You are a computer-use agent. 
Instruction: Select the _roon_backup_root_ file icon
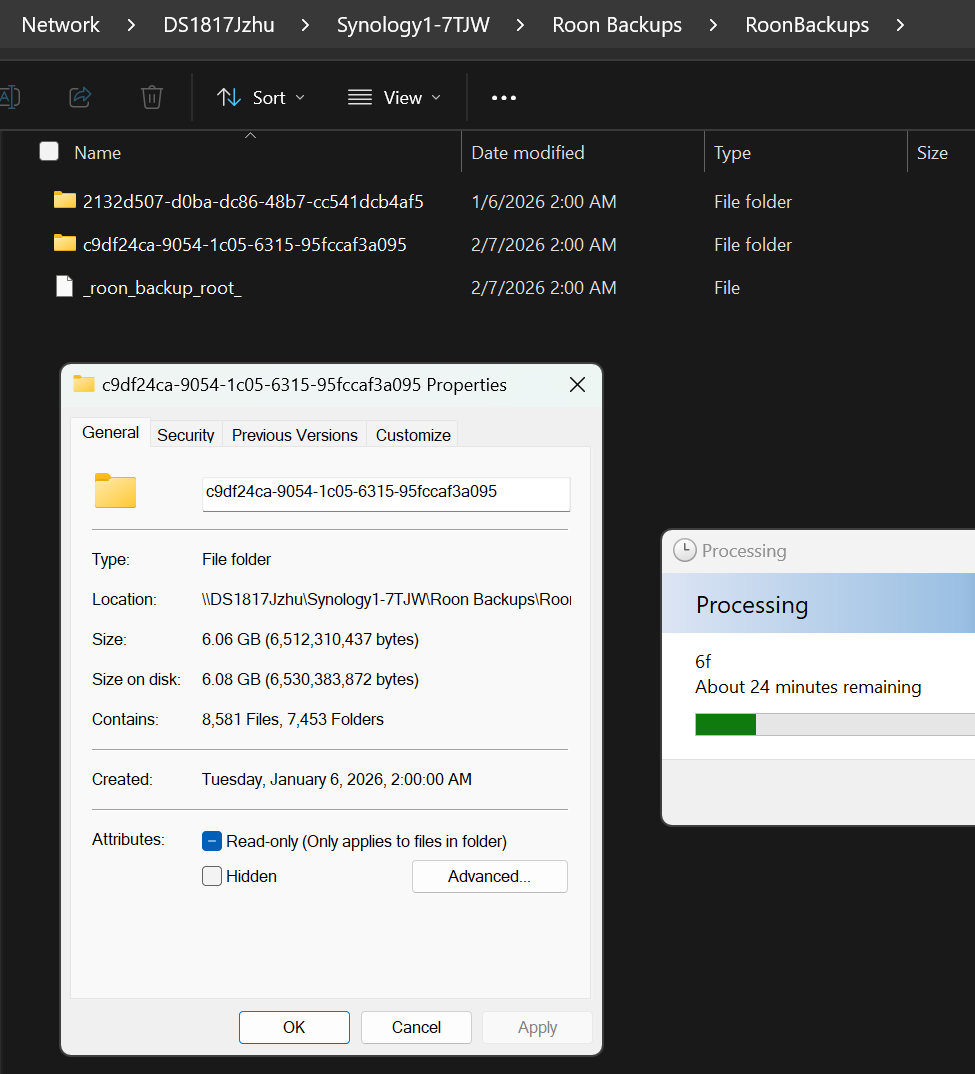[65, 287]
